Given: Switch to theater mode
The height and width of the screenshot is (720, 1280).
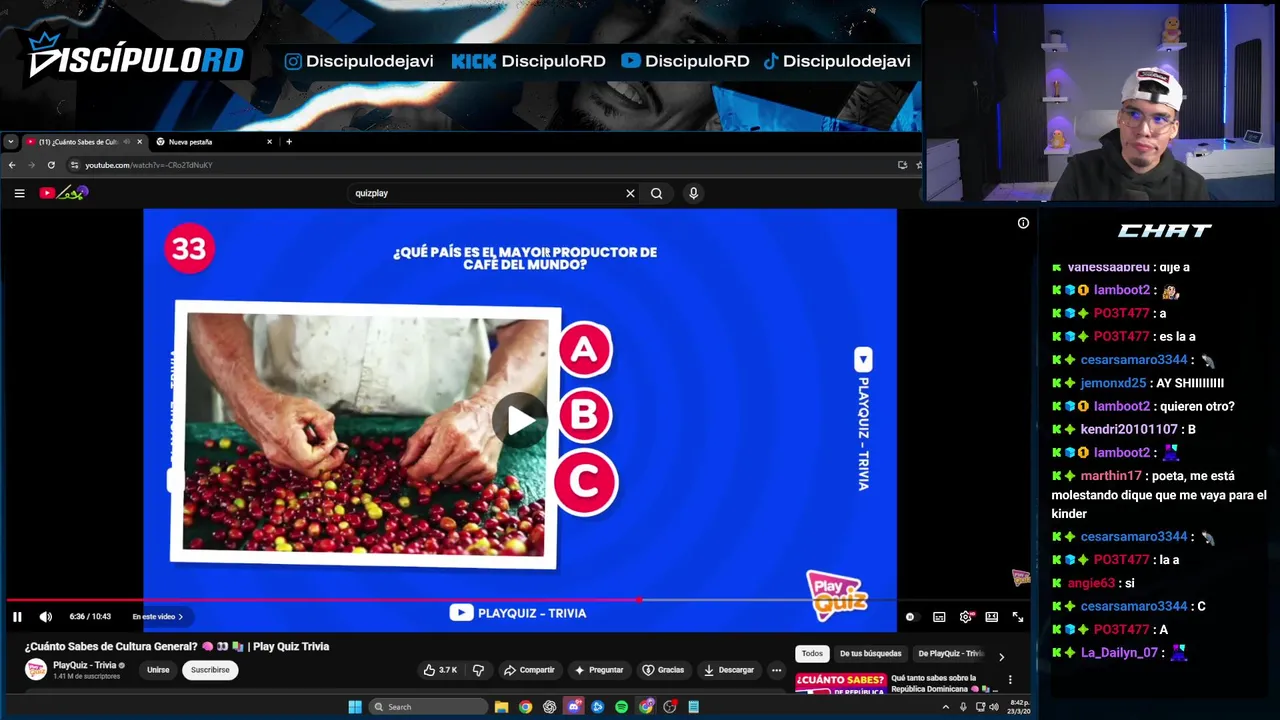Looking at the screenshot, I should point(992,617).
